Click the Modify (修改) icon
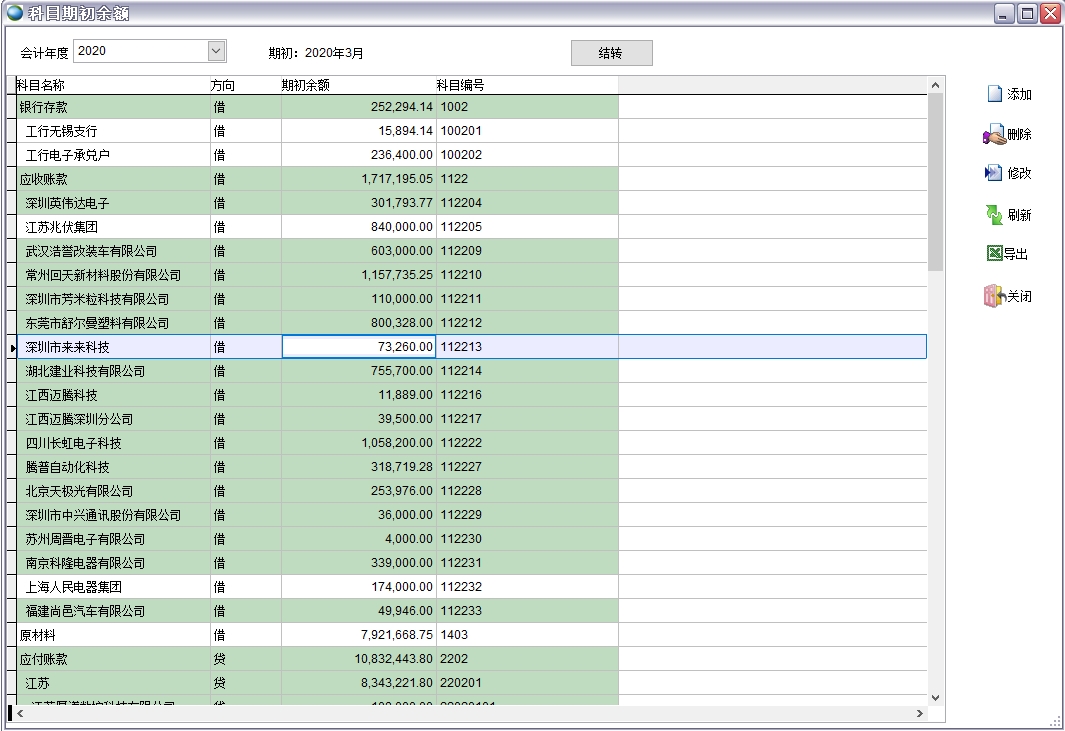The height and width of the screenshot is (731, 1065). [x=994, y=173]
